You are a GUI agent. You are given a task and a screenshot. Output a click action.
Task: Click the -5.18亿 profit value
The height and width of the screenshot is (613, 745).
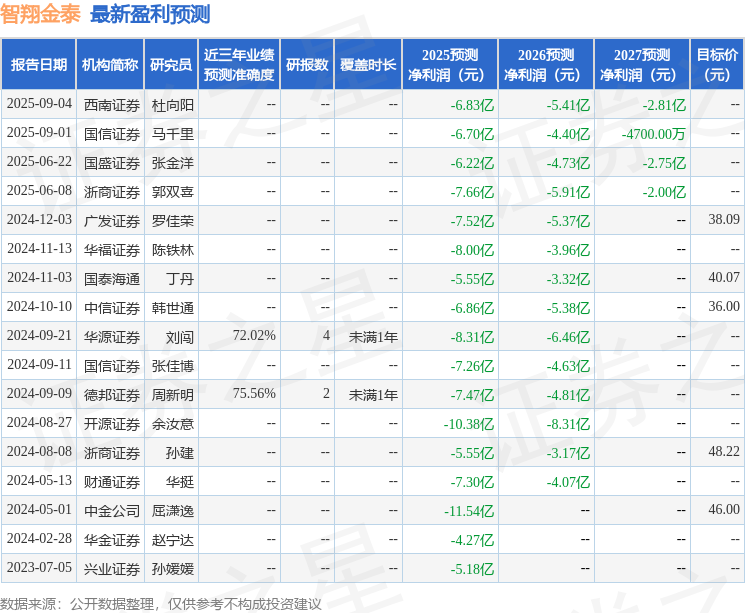coord(472,569)
